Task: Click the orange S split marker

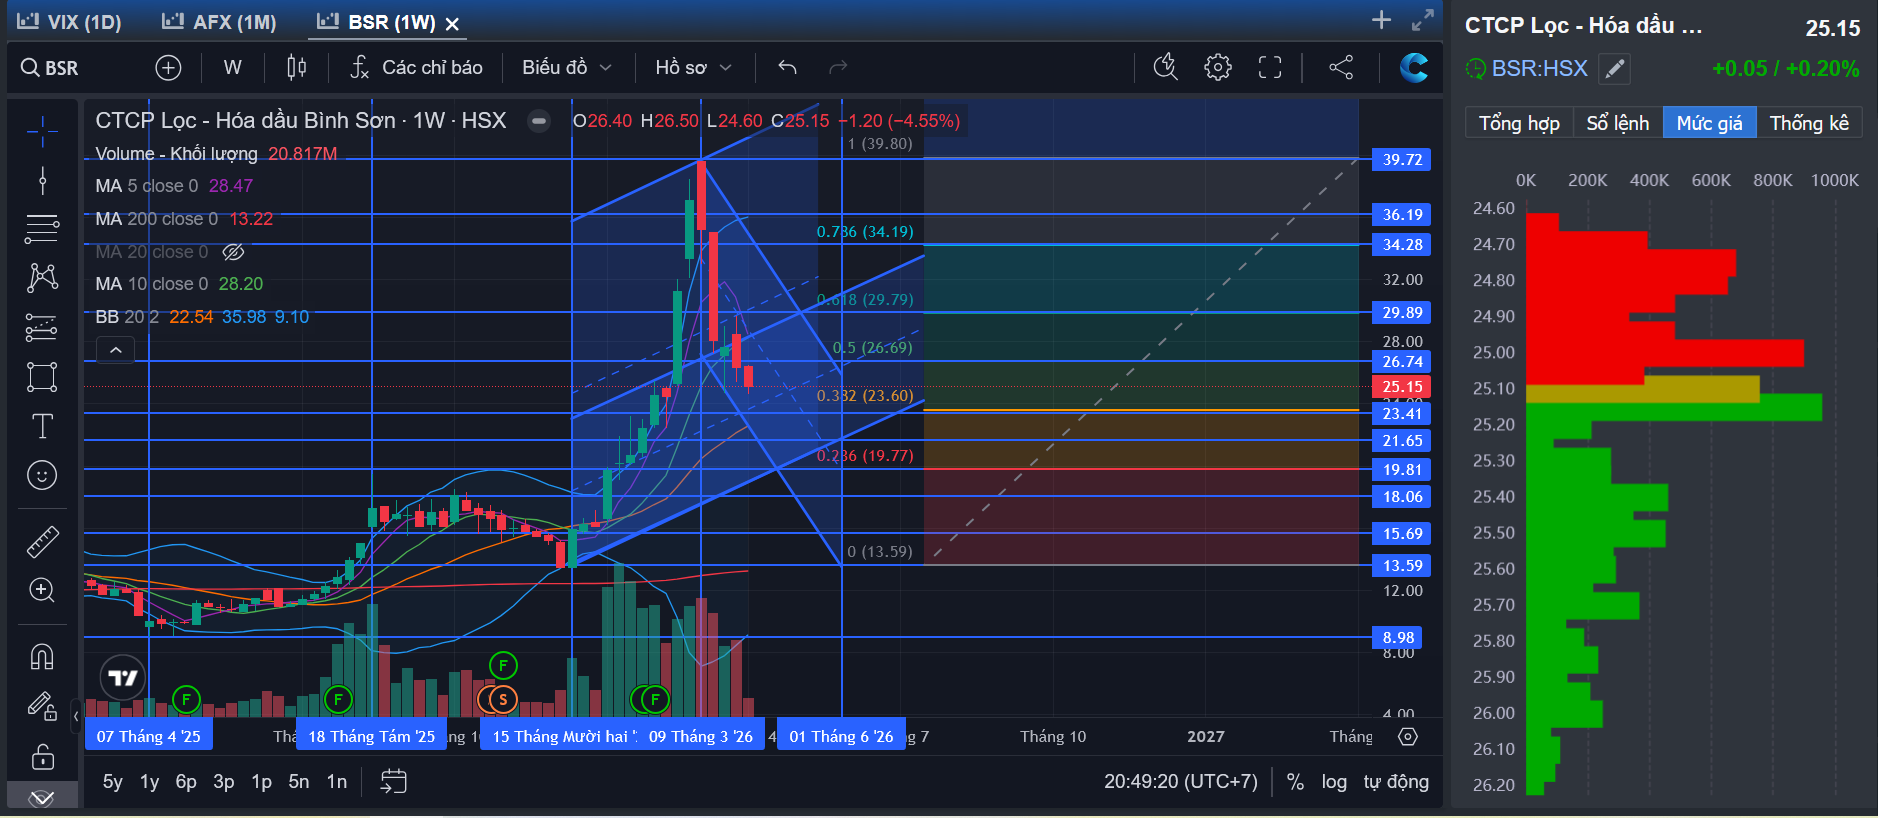Action: click(503, 699)
